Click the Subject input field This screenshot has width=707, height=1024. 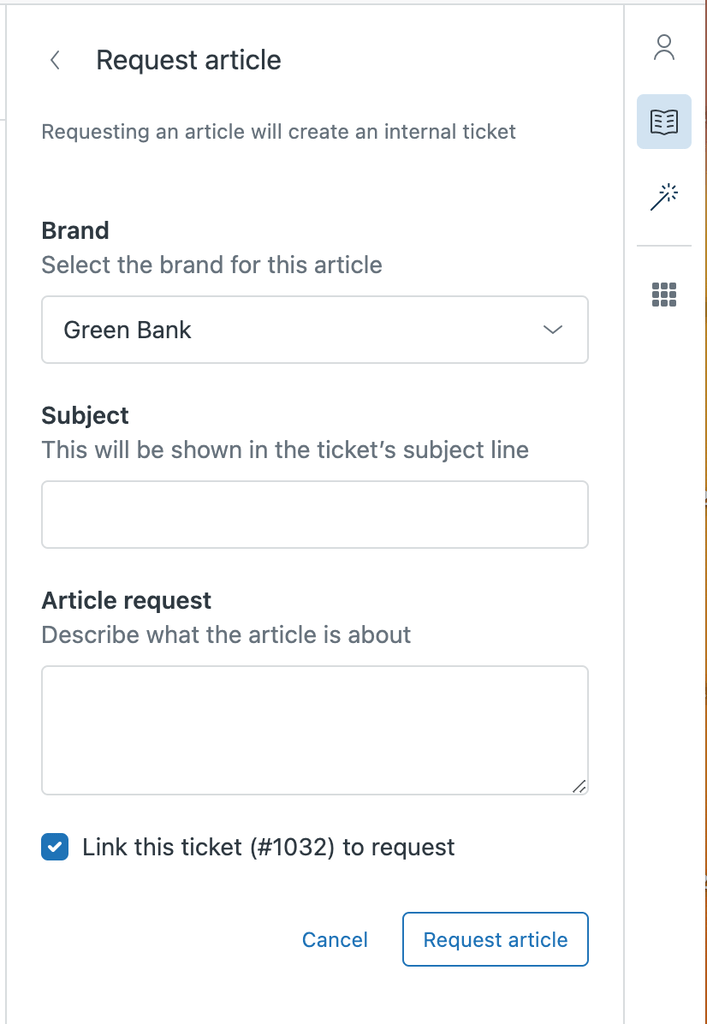click(x=314, y=514)
